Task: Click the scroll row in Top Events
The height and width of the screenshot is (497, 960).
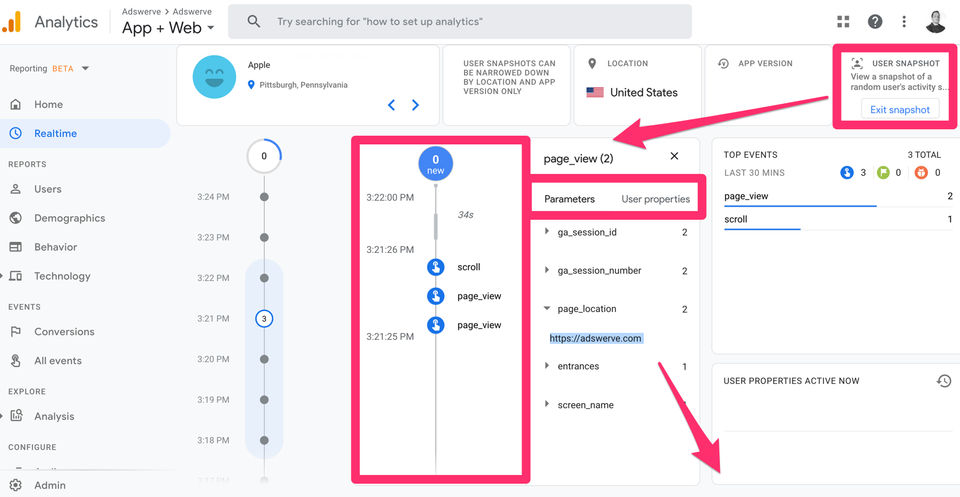Action: (838, 220)
